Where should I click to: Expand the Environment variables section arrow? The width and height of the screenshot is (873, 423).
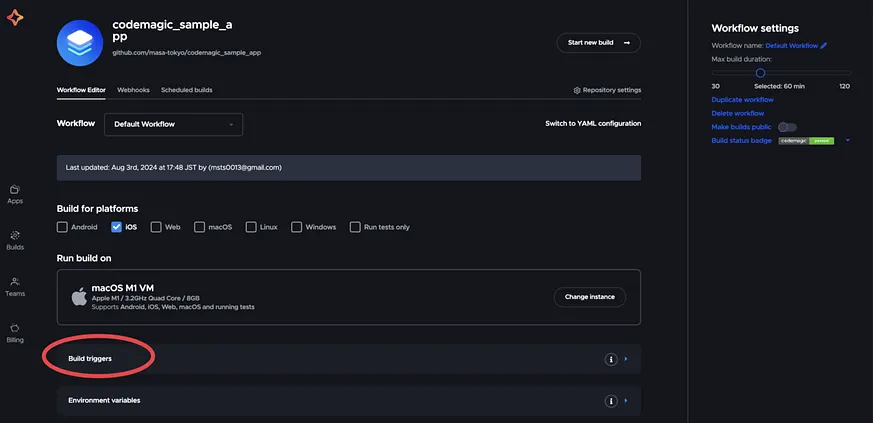pos(626,400)
